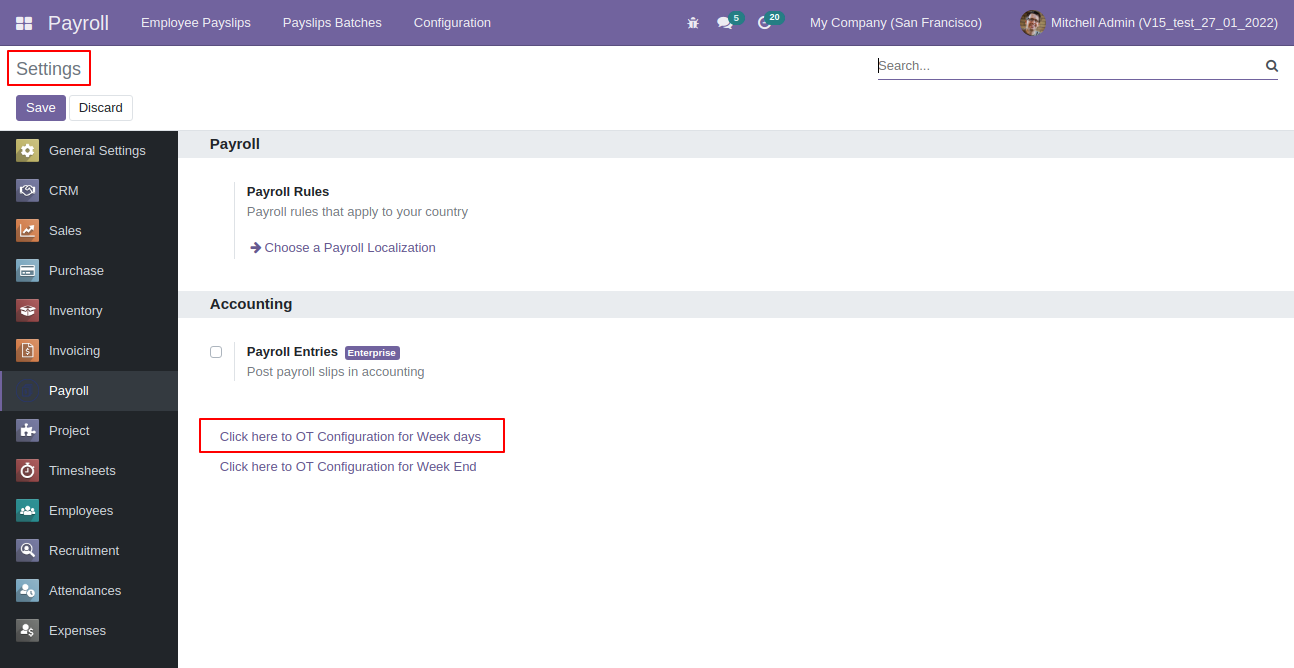Select Purchase settings tab
Image resolution: width=1294 pixels, height=668 pixels.
[89, 271]
